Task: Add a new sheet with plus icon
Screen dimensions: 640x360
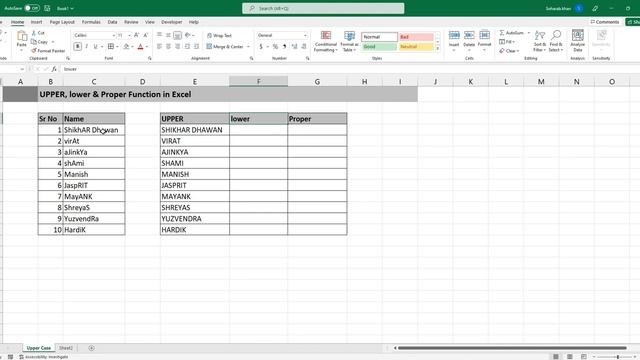Action: click(91, 348)
